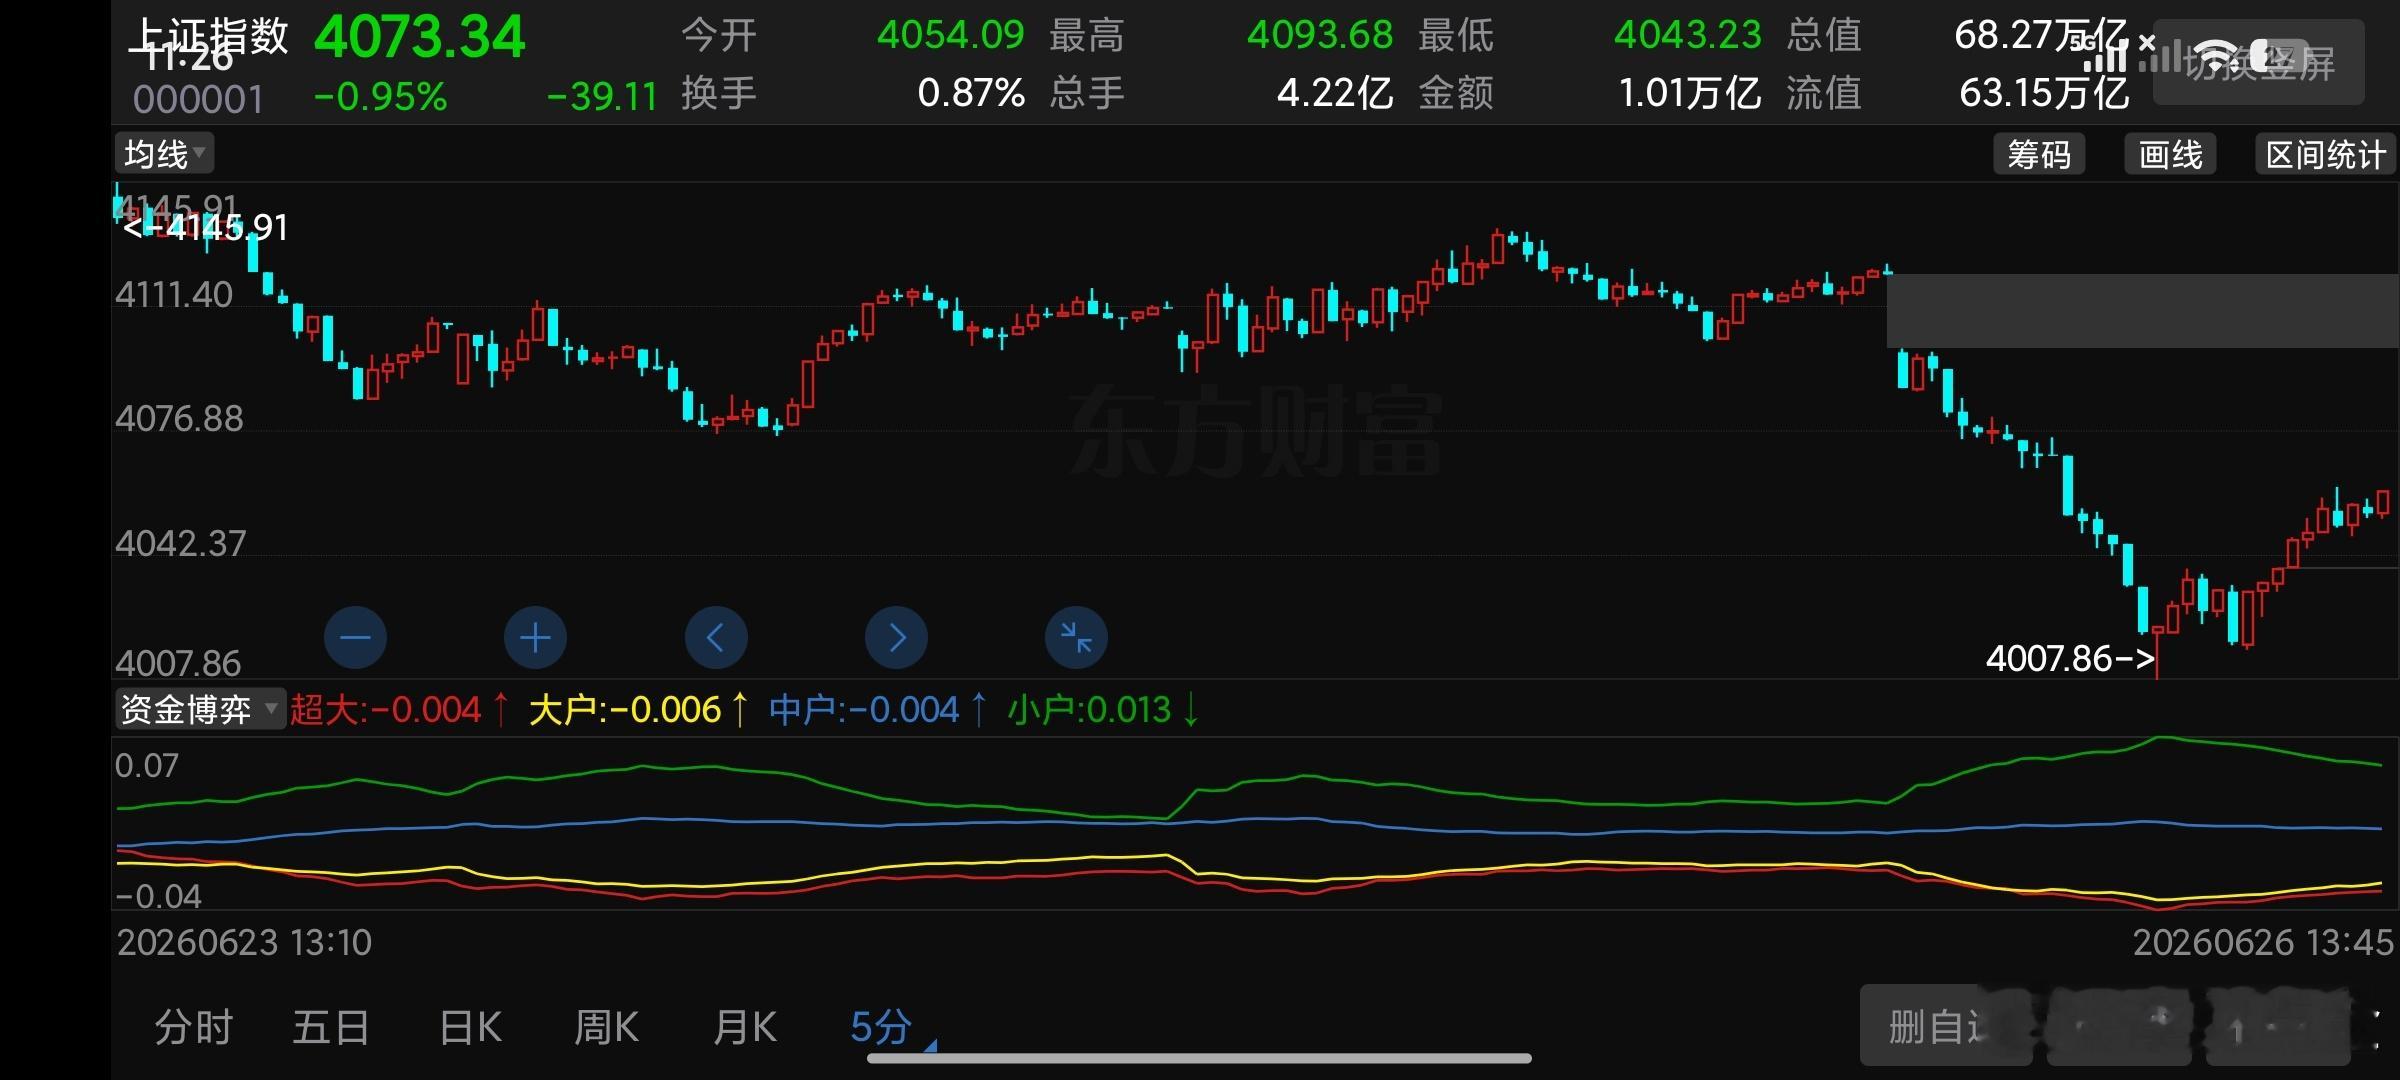Open the 资金博弈 indicator dropdown
Image resolution: width=2400 pixels, height=1080 pixels.
[201, 709]
